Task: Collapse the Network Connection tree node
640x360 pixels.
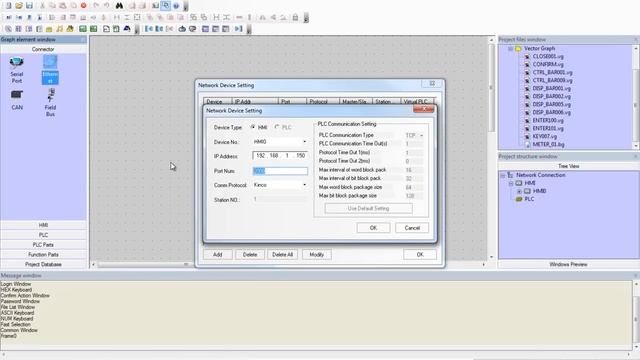Action: pos(503,175)
